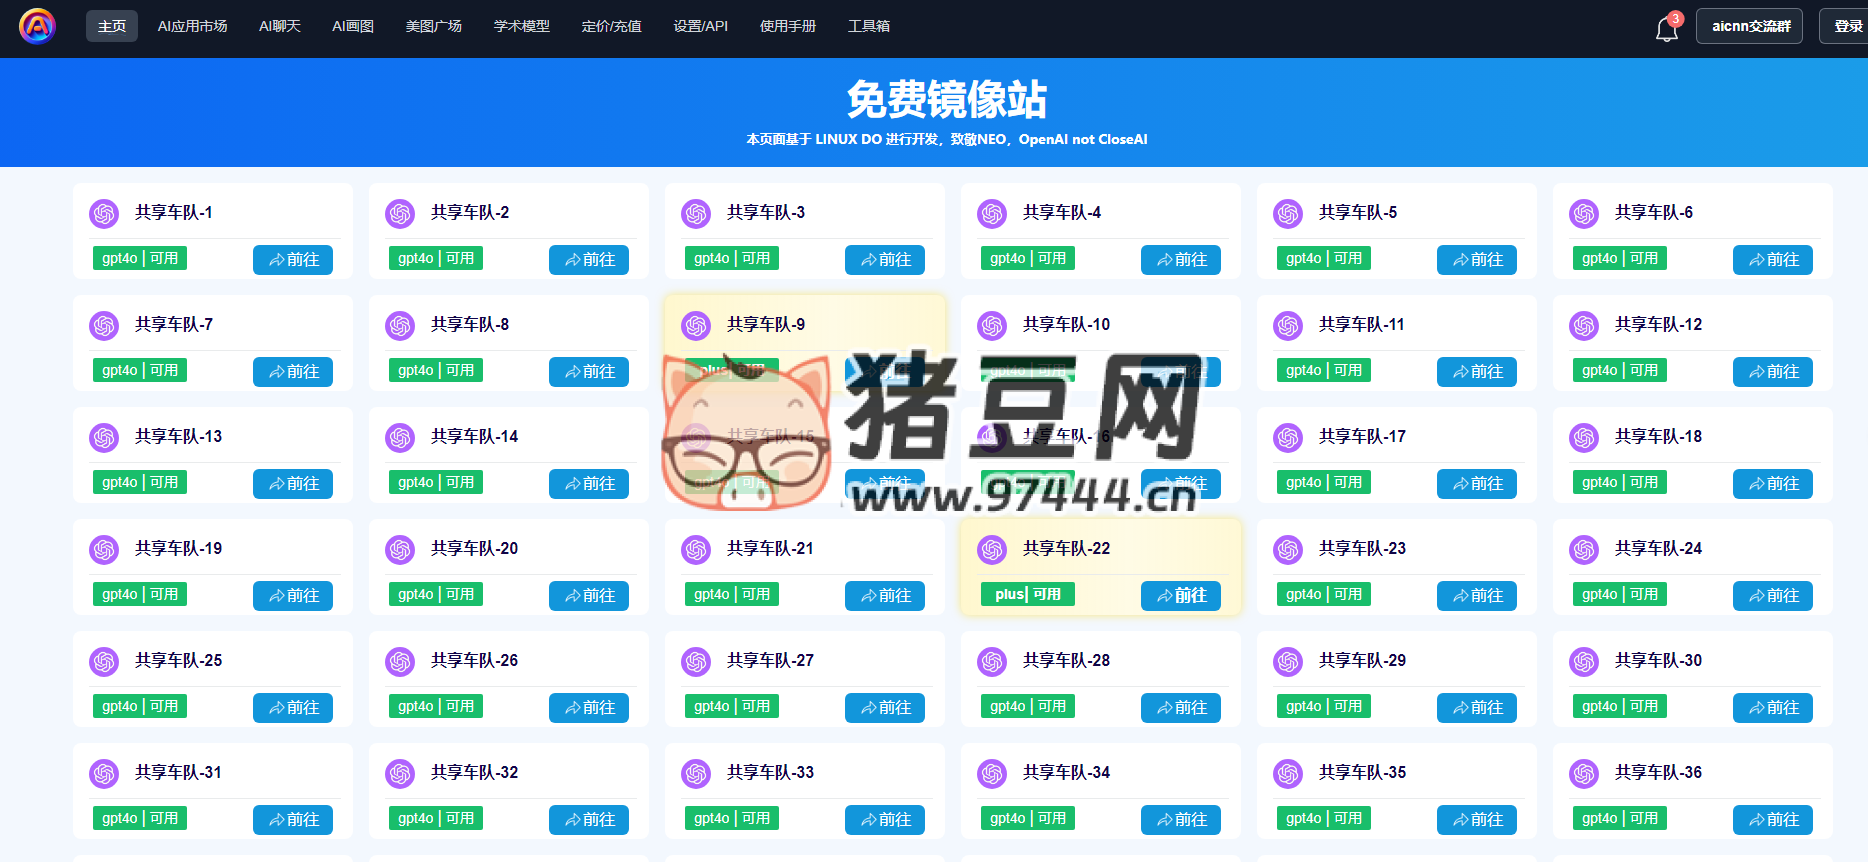The width and height of the screenshot is (1868, 862).
Task: Click the ChatGPT icon of 共享车队-2
Action: [400, 213]
